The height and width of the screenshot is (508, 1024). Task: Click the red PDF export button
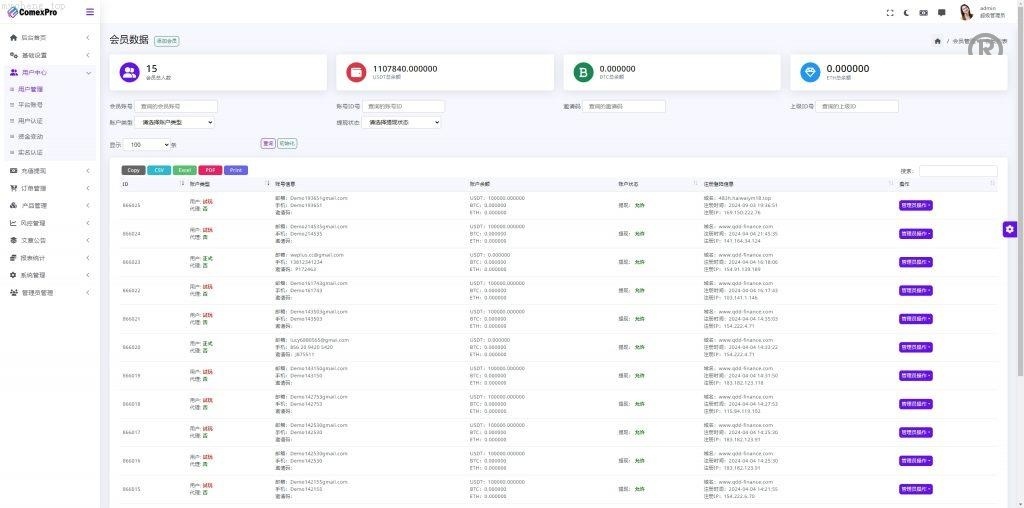pos(210,170)
